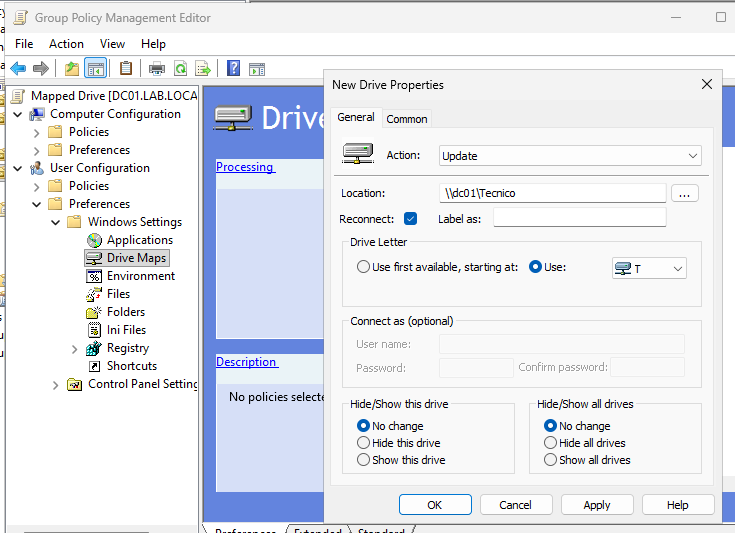Click the Refresh toolbar icon
This screenshot has width=735, height=533.
(x=180, y=68)
